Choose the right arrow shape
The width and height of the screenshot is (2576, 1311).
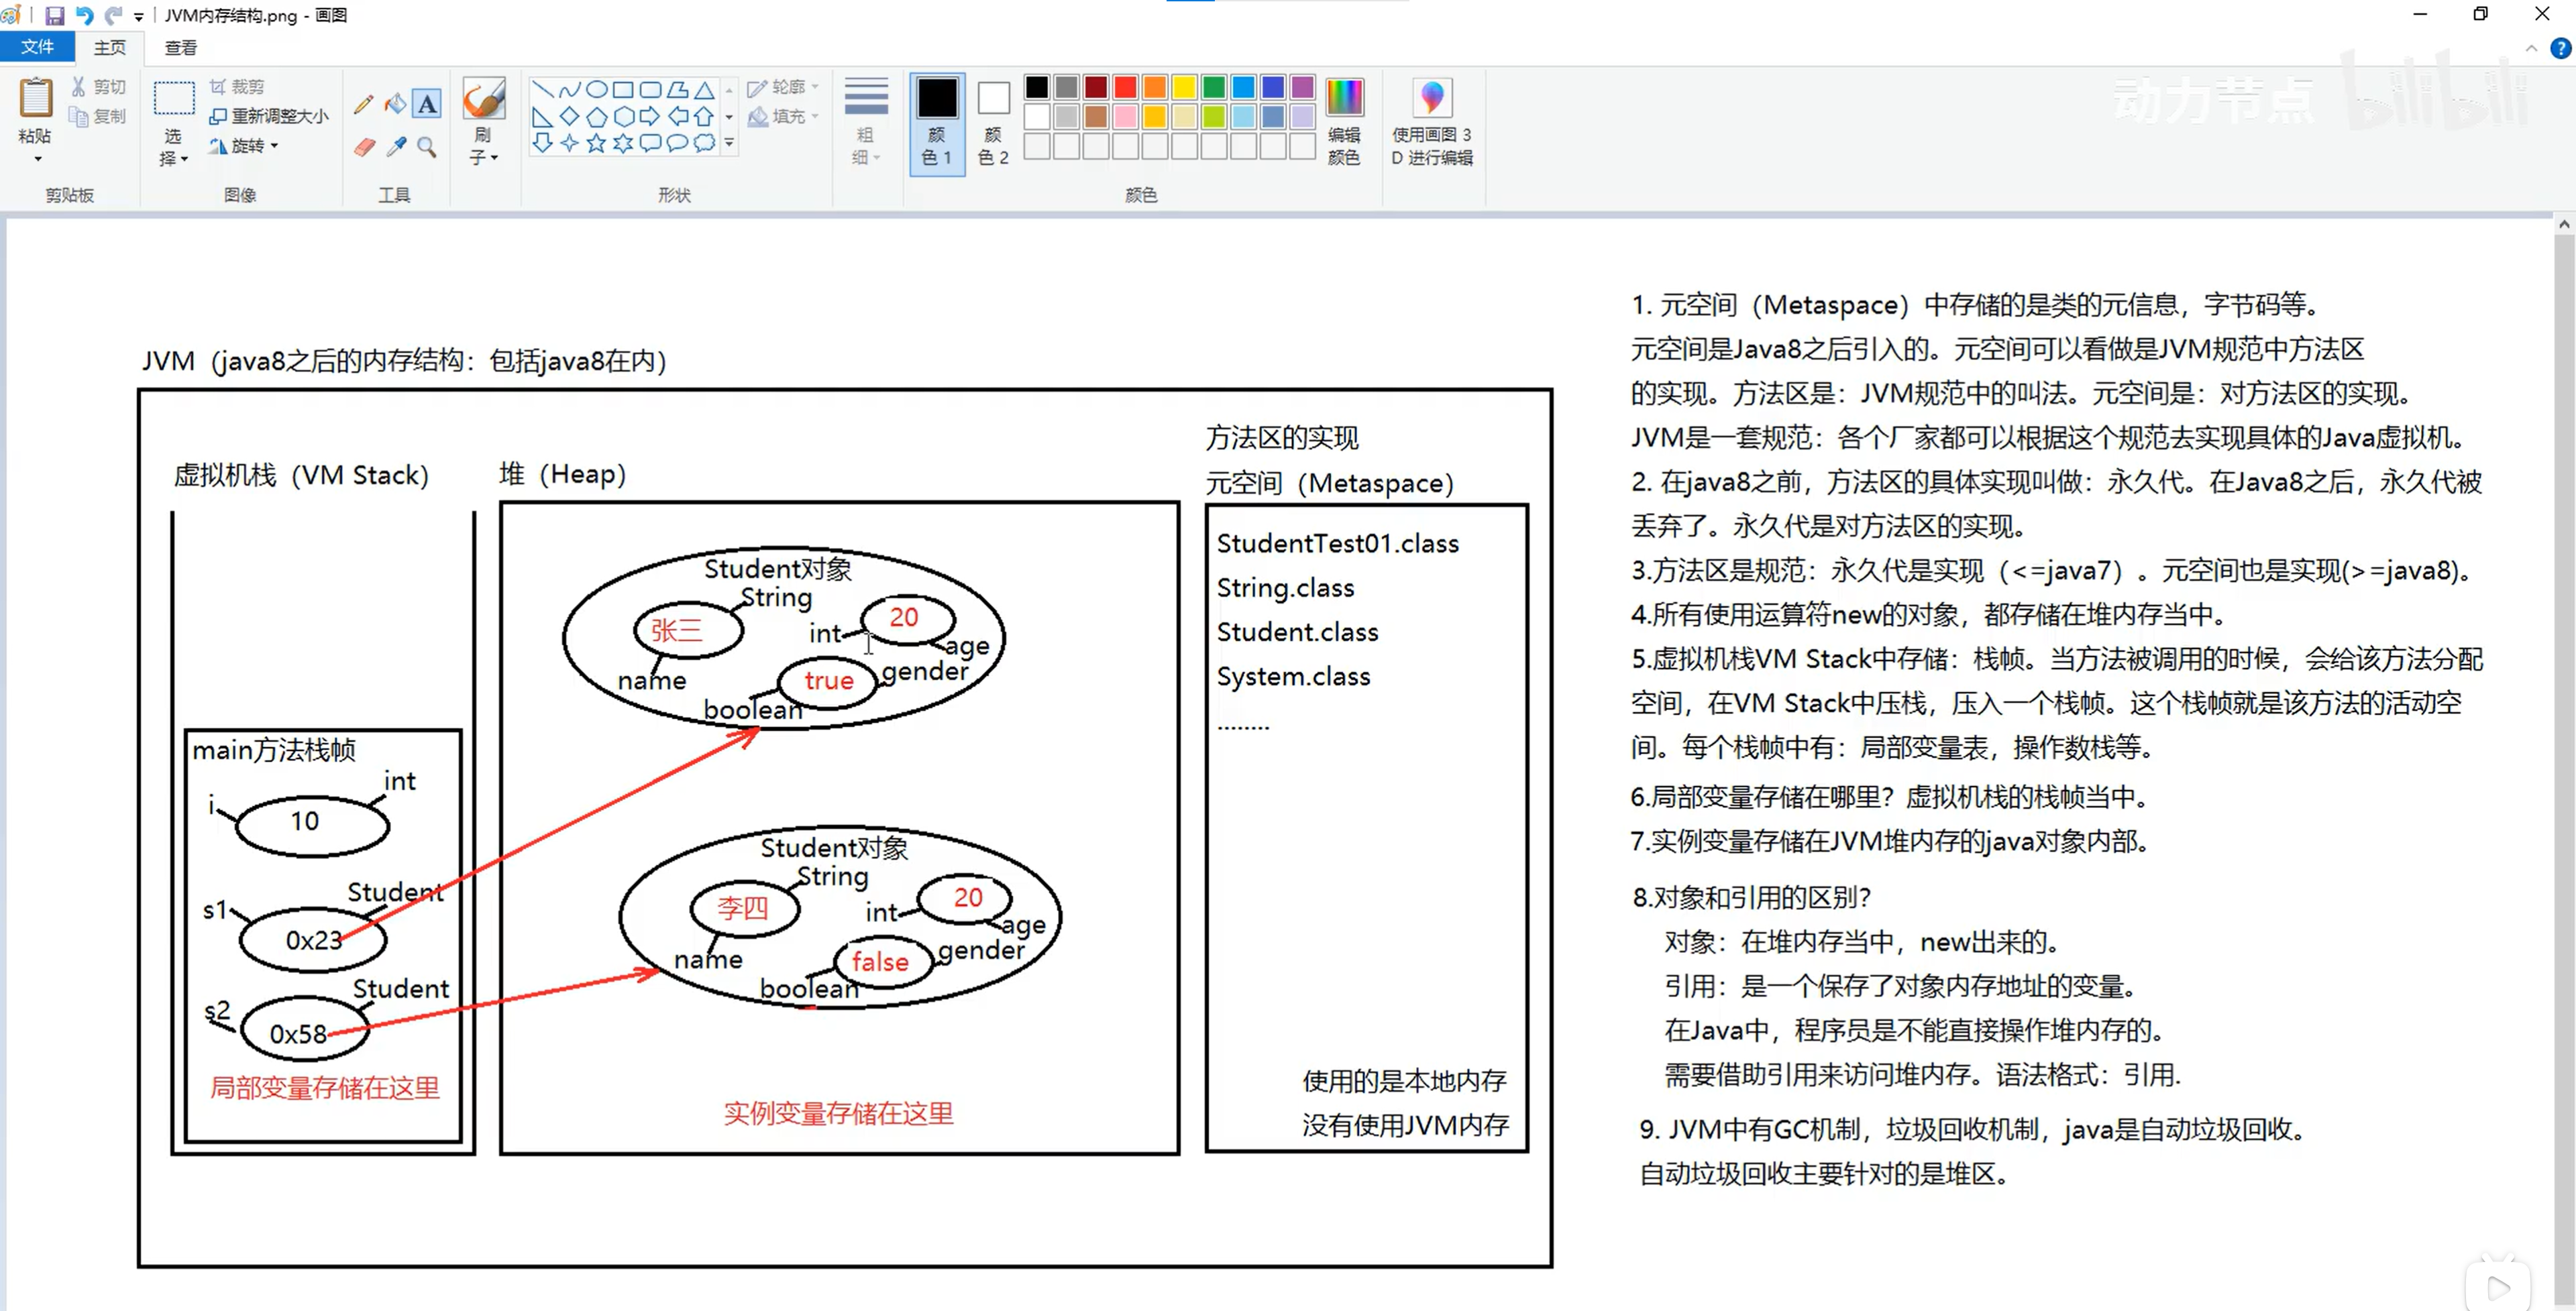[650, 116]
